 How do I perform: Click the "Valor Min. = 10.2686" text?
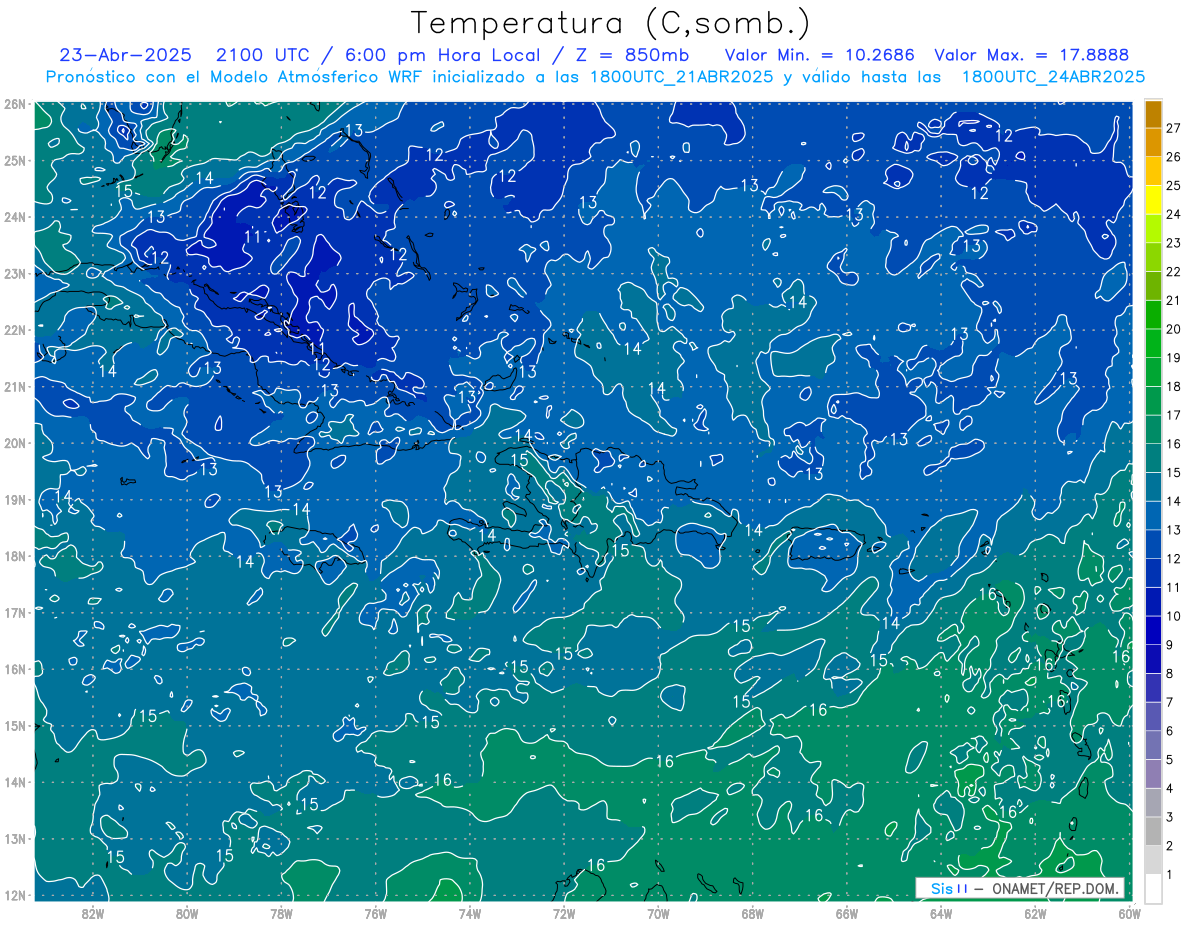click(x=819, y=54)
